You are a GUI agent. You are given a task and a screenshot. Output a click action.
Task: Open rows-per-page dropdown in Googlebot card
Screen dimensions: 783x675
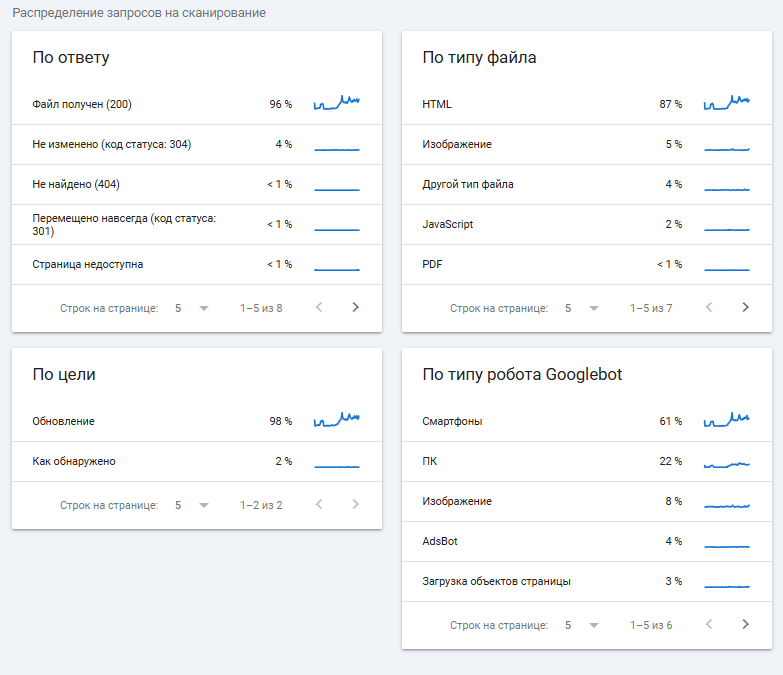581,625
